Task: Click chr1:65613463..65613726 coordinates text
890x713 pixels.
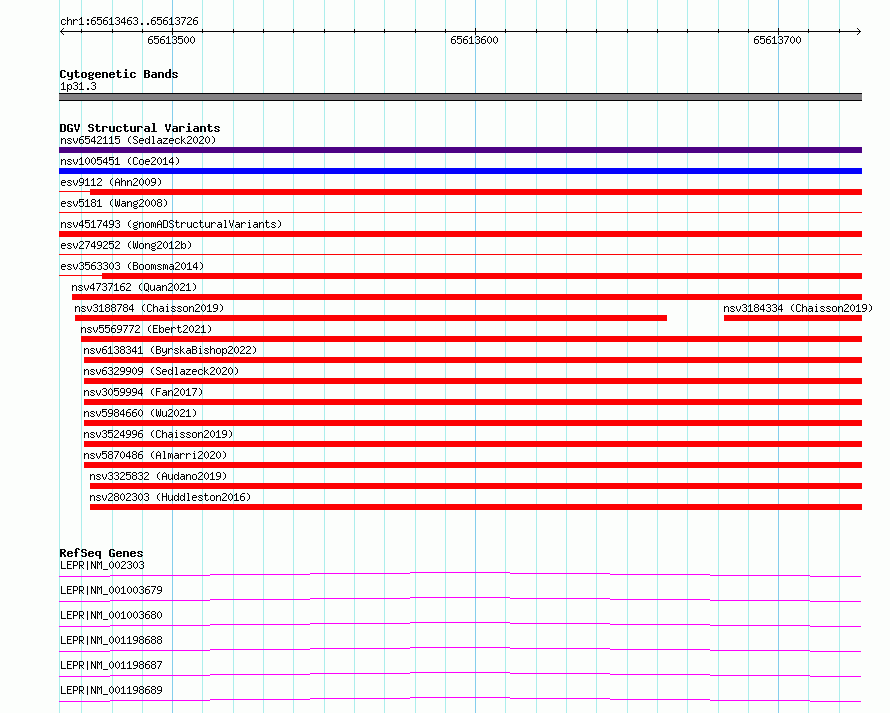Action: pos(129,21)
